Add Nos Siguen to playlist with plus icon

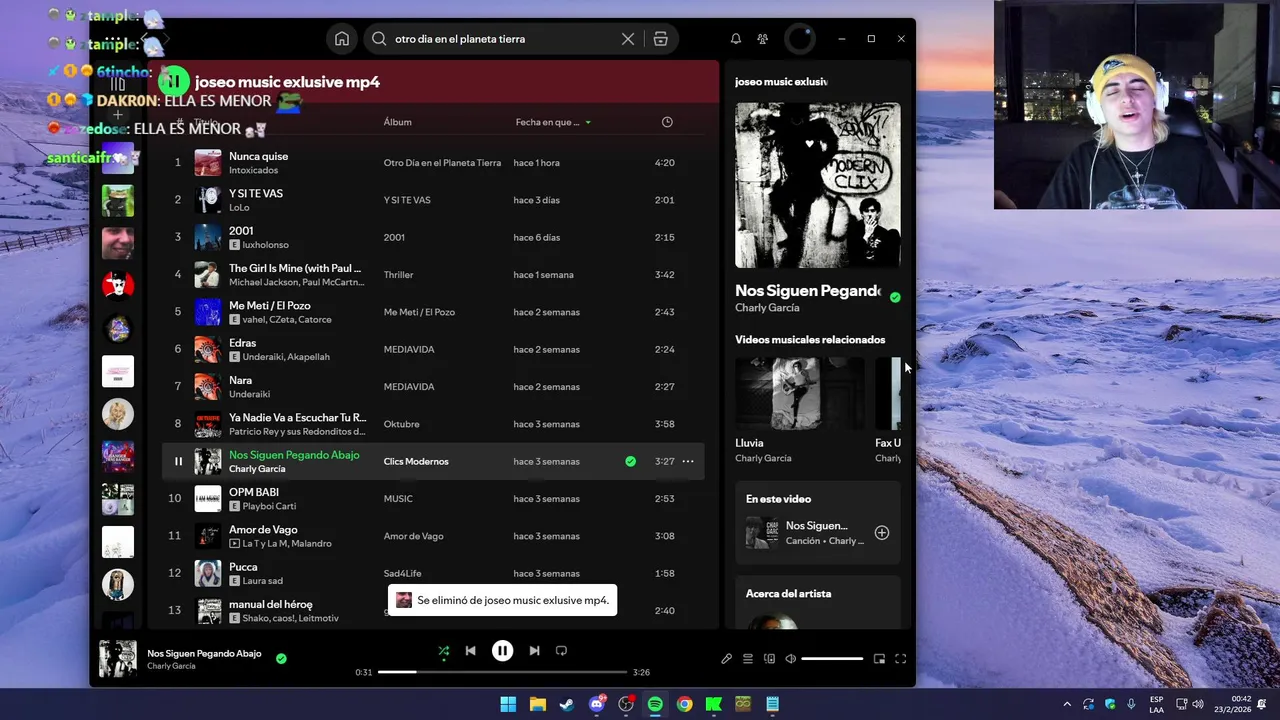pyautogui.click(x=882, y=533)
